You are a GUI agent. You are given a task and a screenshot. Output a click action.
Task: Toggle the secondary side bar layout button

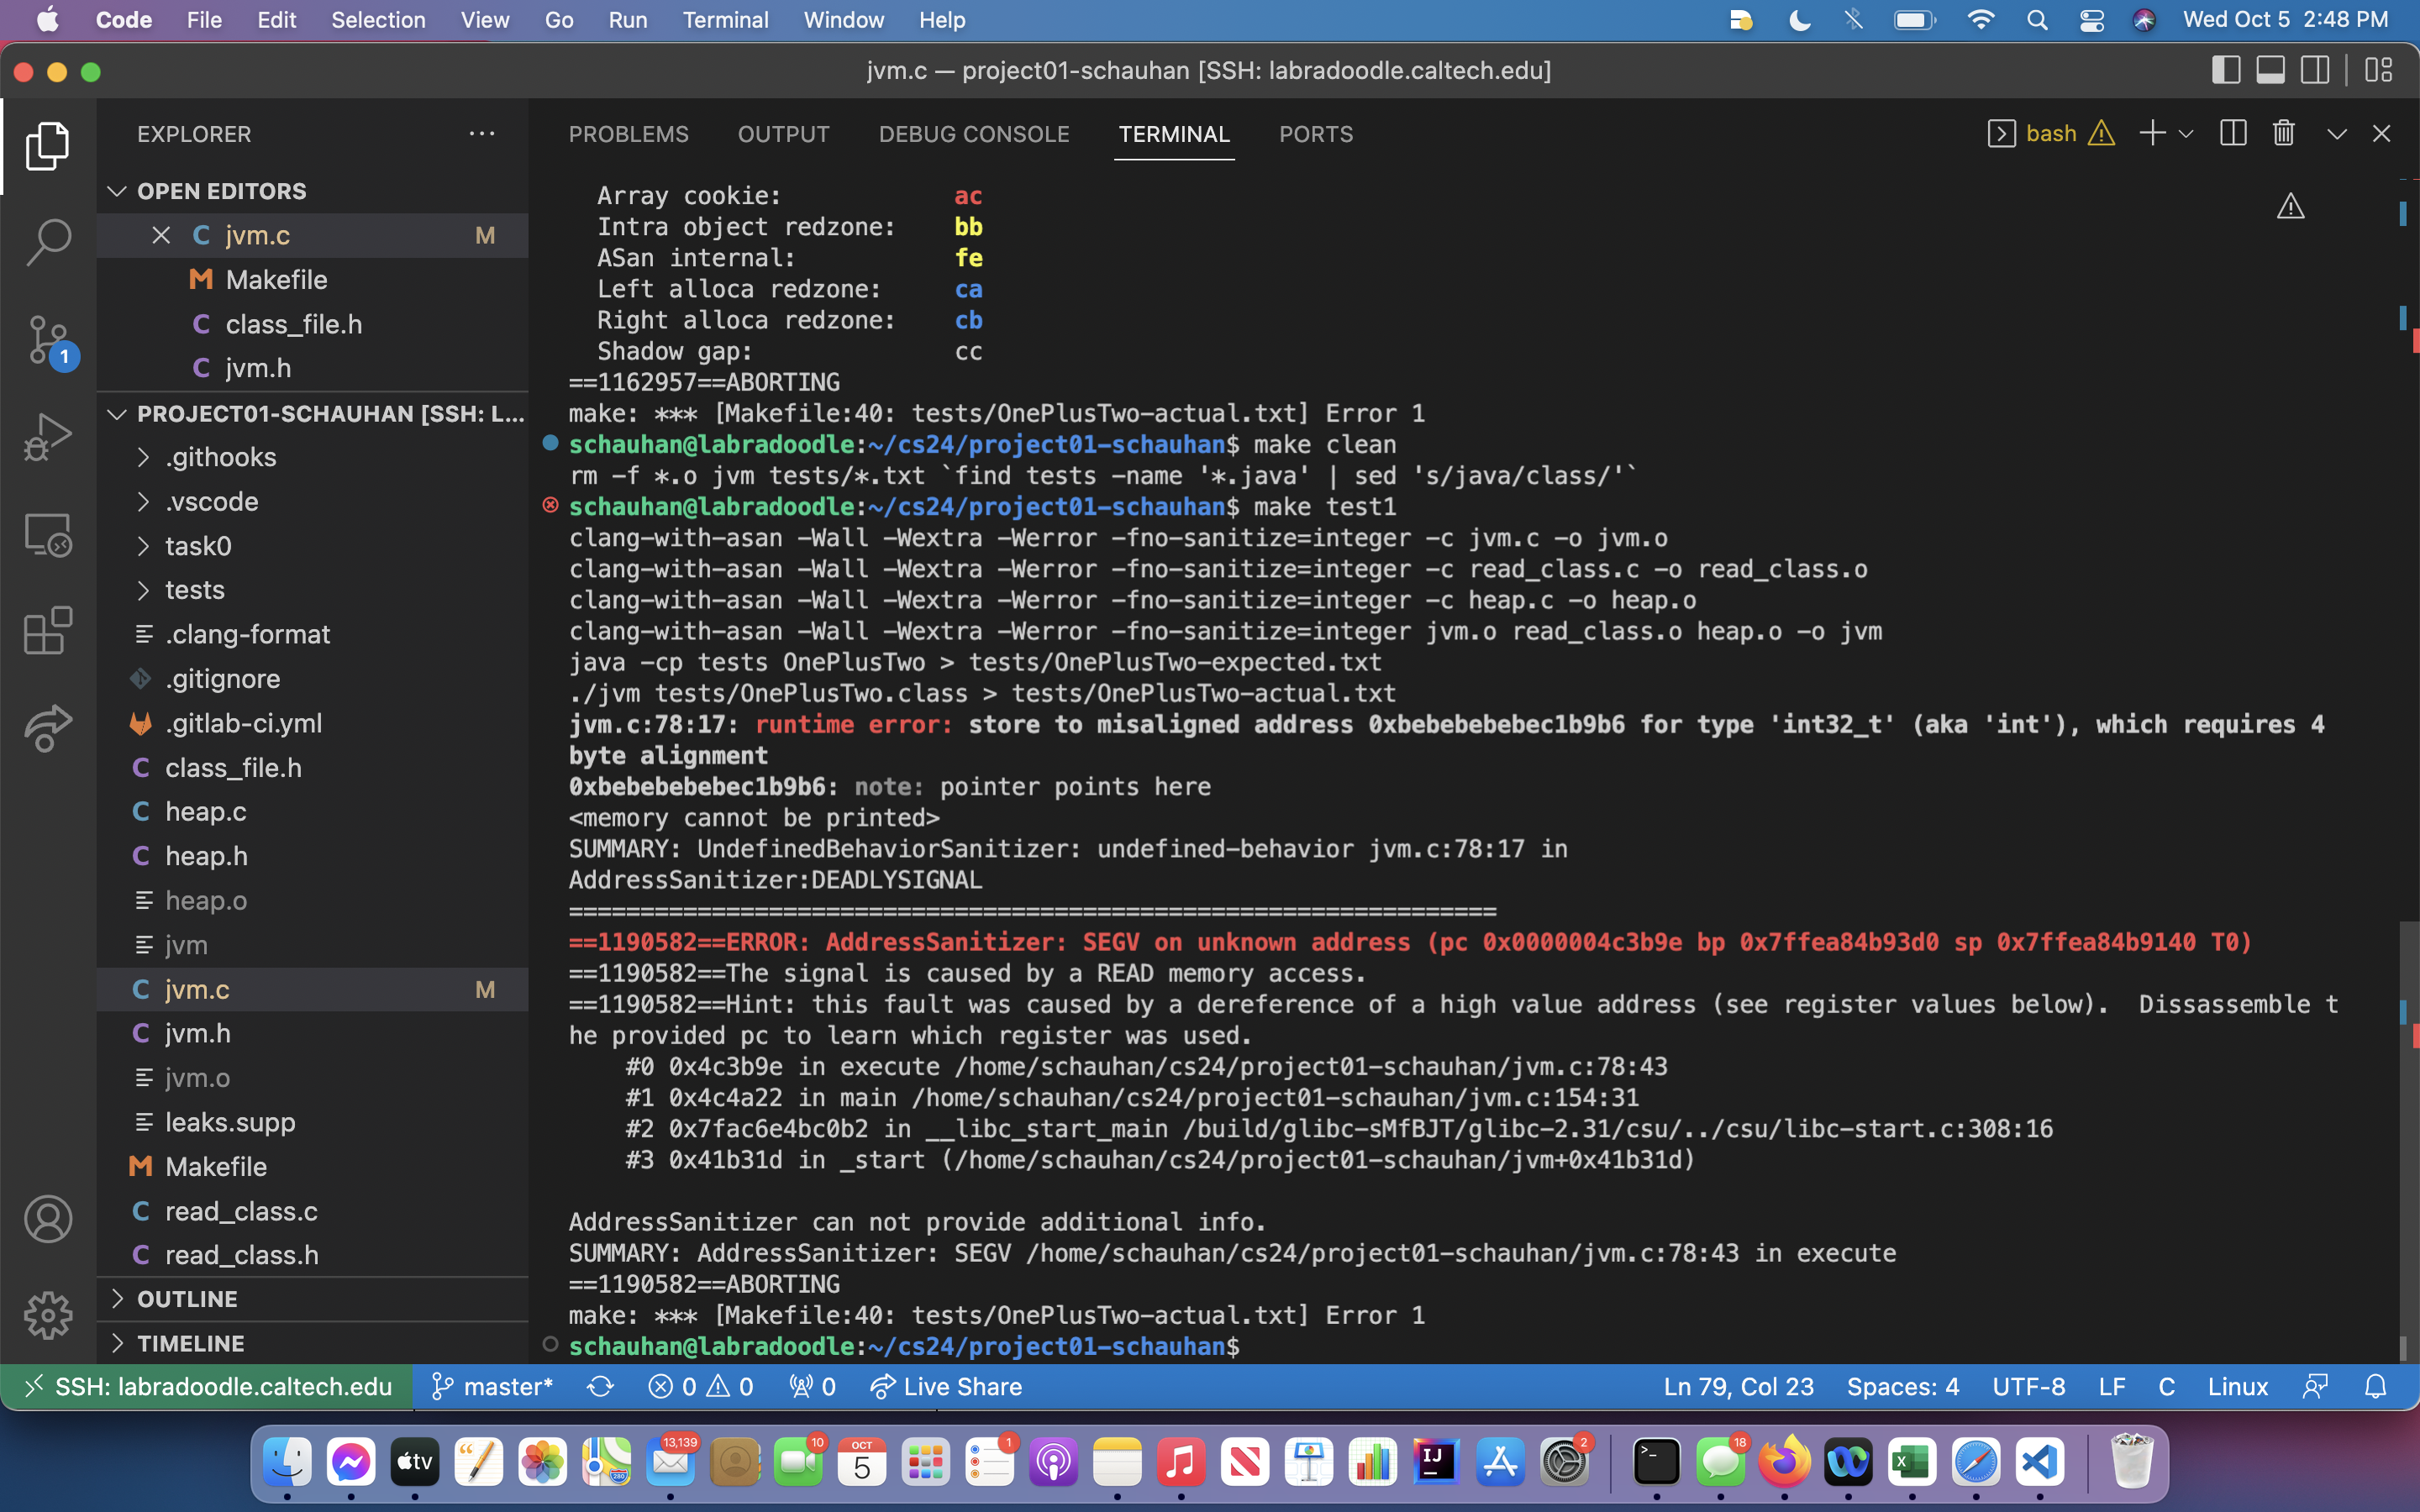click(2315, 71)
